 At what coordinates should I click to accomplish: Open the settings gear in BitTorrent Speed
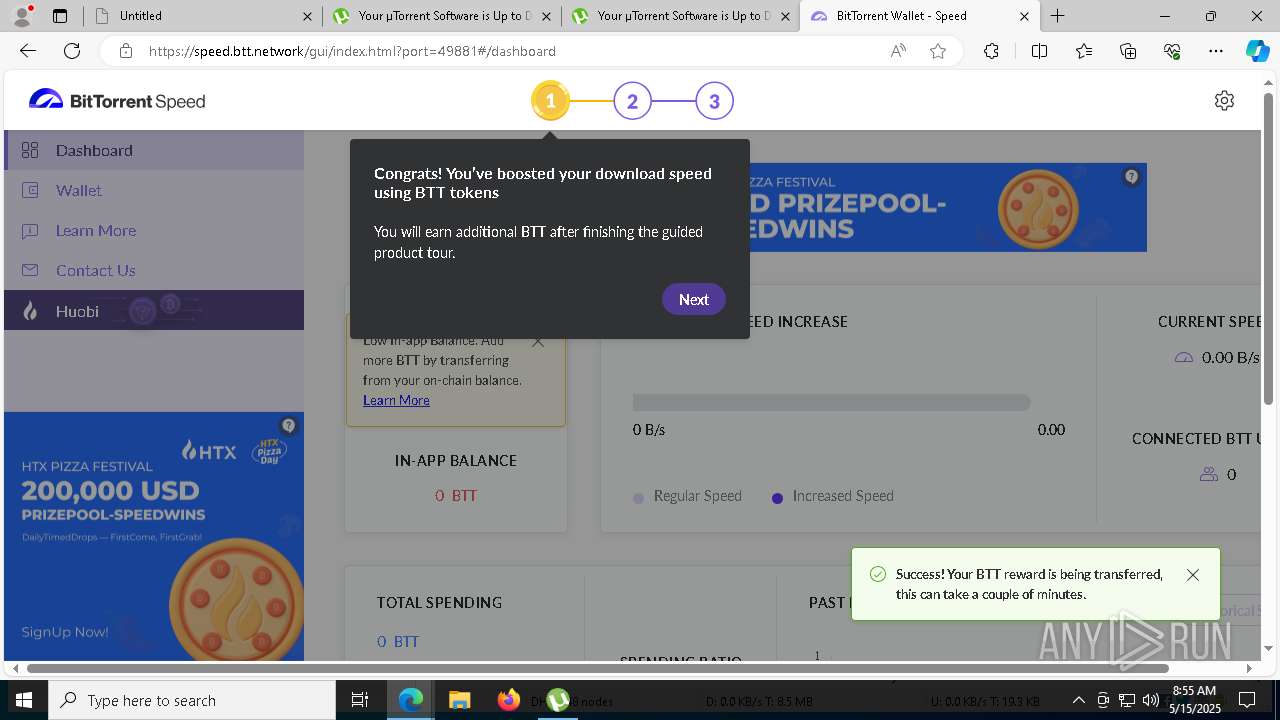coord(1224,100)
